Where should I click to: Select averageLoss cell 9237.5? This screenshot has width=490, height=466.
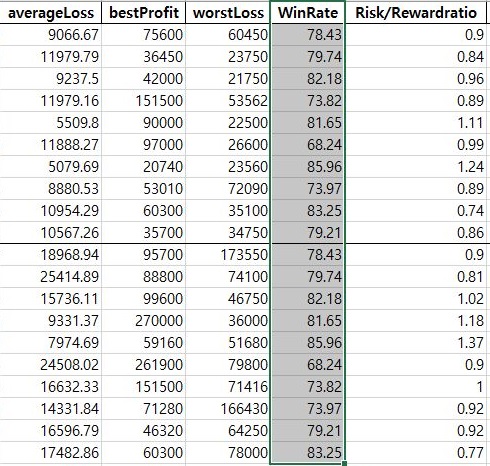[x=51, y=79]
